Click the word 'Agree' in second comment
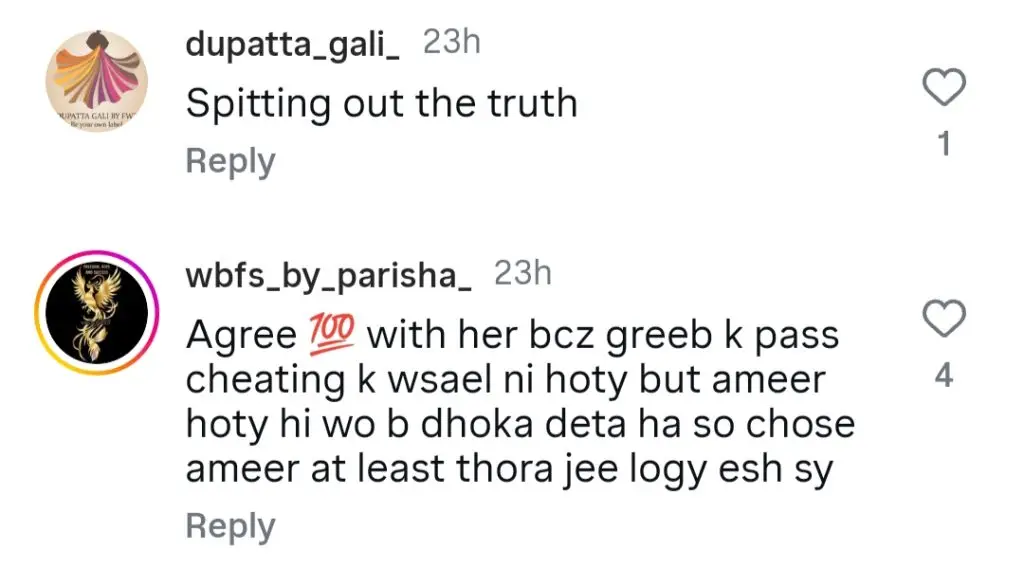Image resolution: width=1024 pixels, height=569 pixels. pyautogui.click(x=242, y=336)
